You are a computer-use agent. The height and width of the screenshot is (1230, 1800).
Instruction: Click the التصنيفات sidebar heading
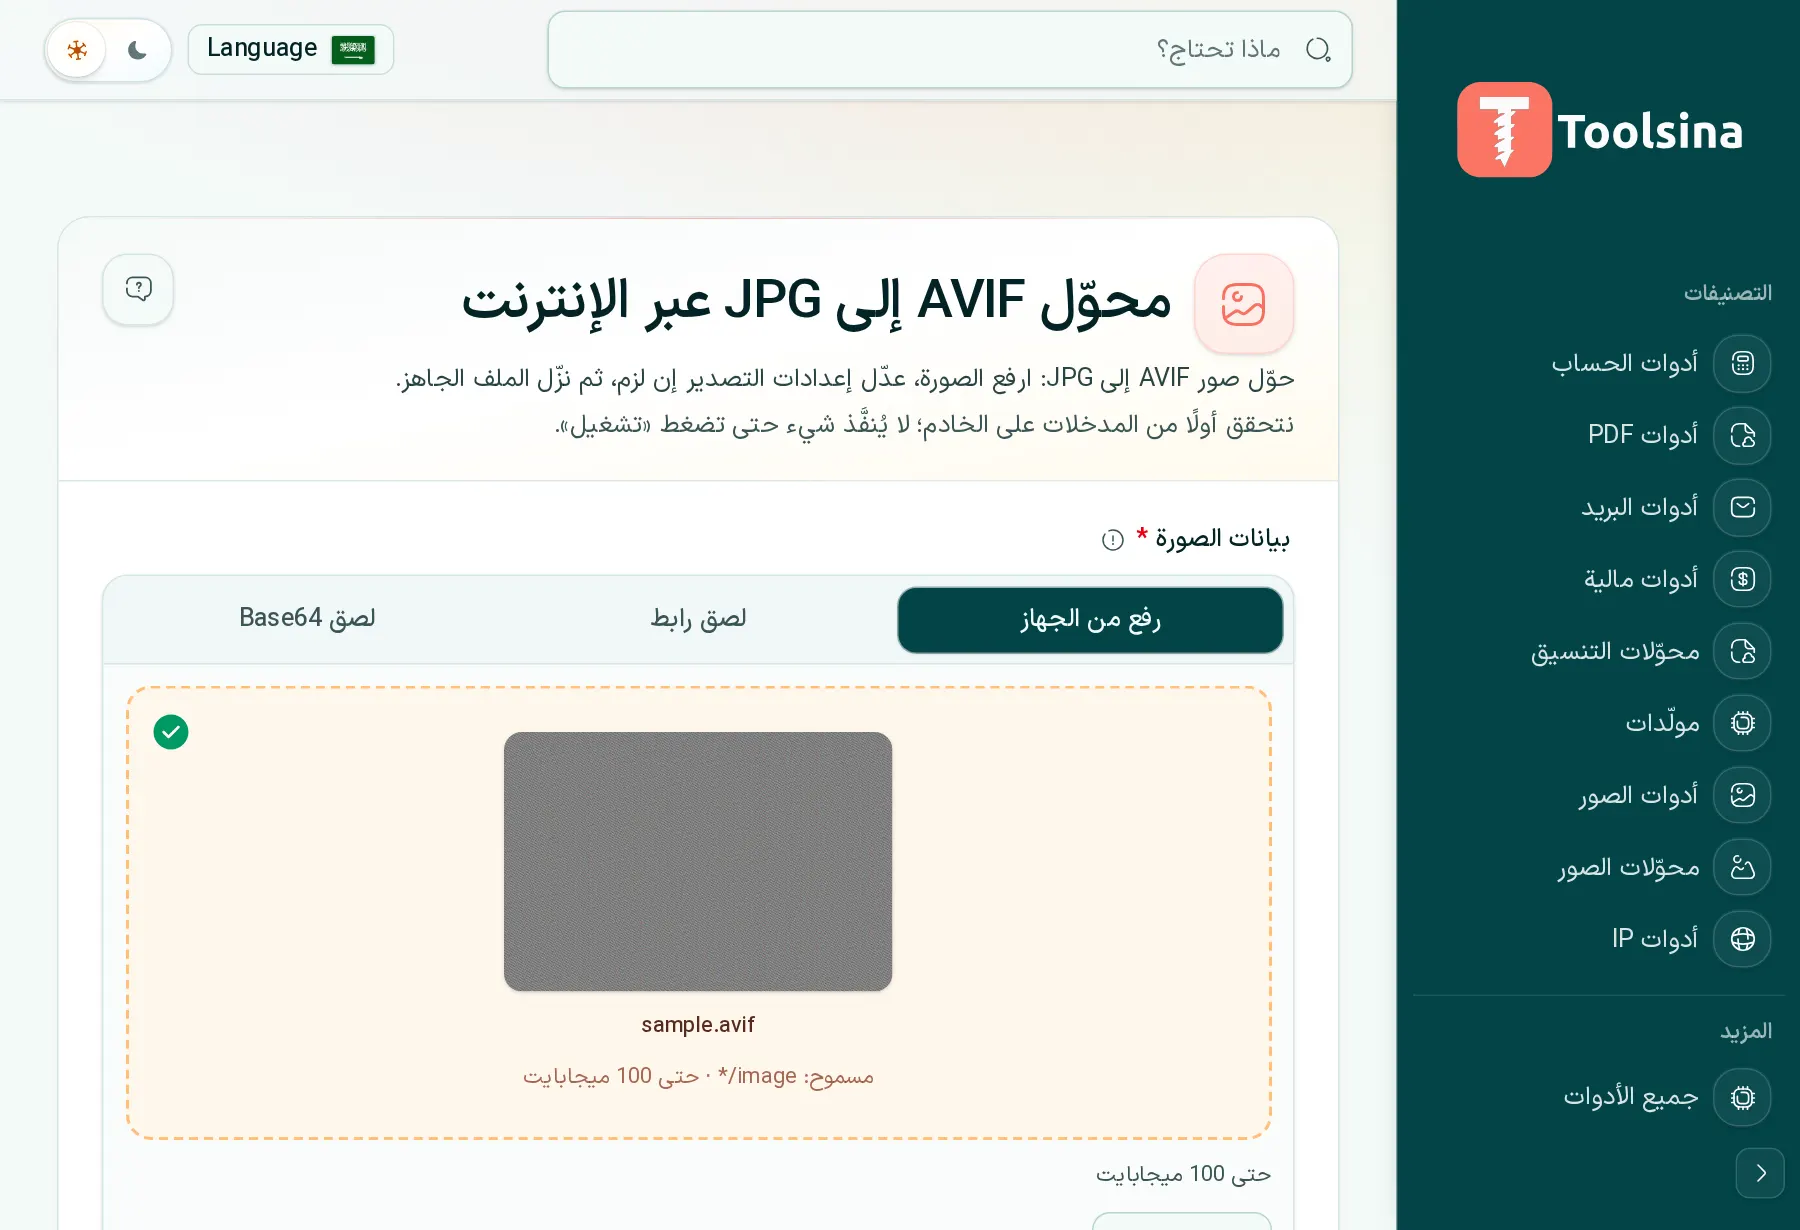1727,293
